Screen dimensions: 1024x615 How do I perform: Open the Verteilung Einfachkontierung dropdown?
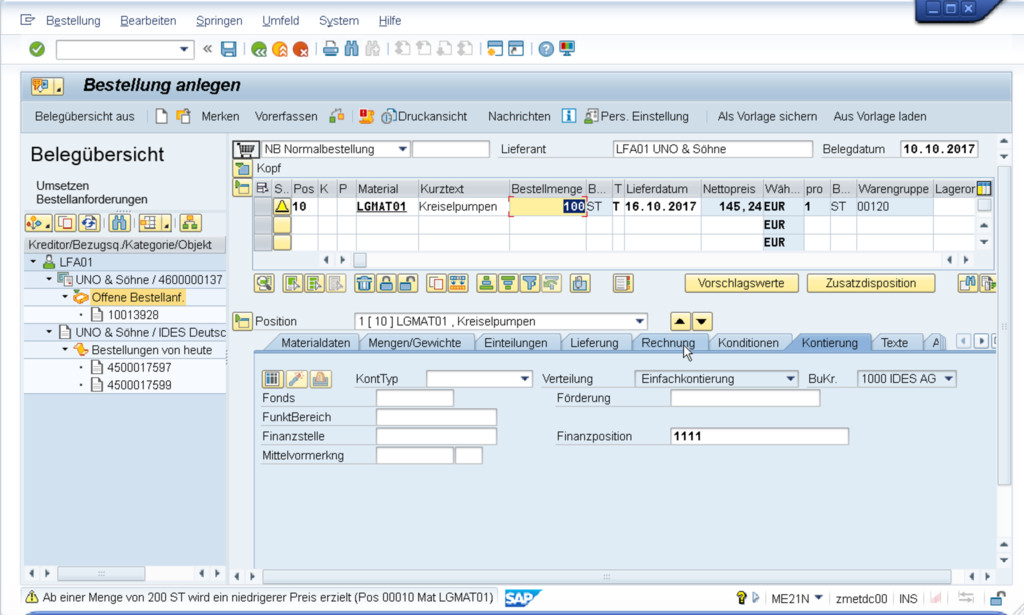click(x=788, y=379)
